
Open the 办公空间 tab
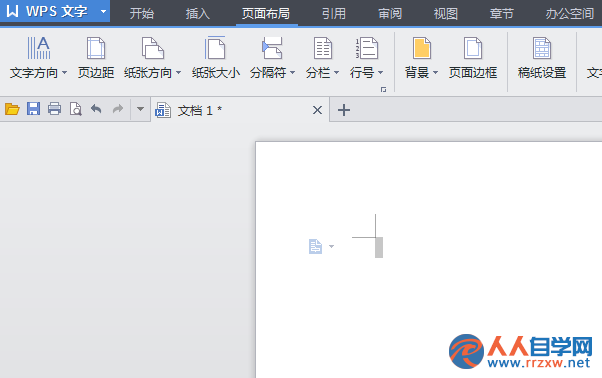click(x=570, y=13)
